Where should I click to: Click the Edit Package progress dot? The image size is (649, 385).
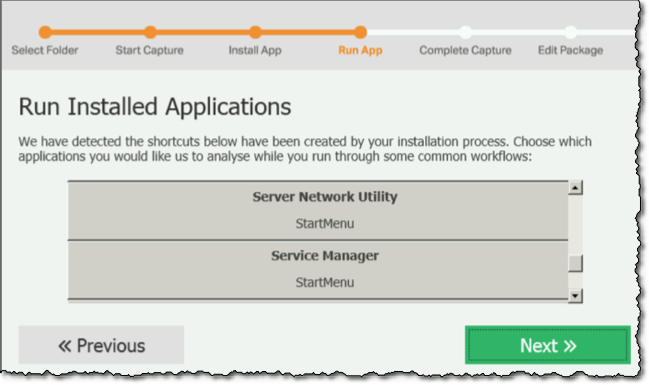tap(571, 32)
